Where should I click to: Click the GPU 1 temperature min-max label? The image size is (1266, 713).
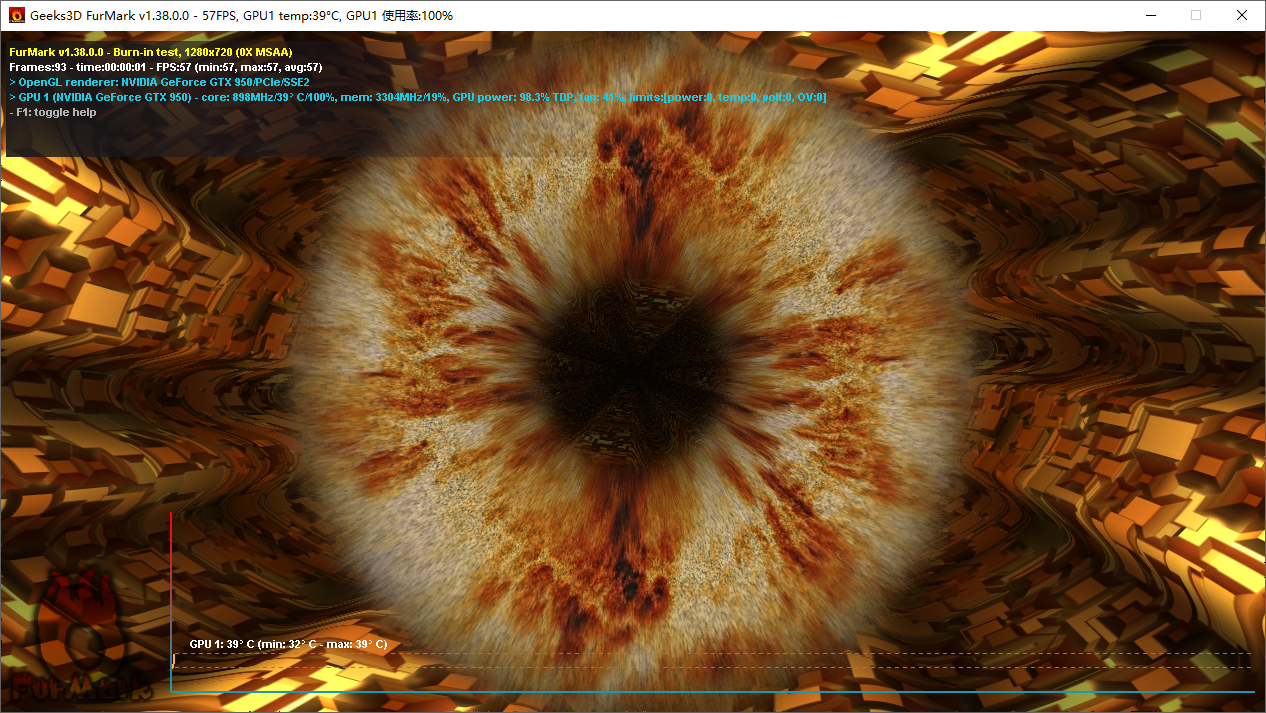point(288,645)
